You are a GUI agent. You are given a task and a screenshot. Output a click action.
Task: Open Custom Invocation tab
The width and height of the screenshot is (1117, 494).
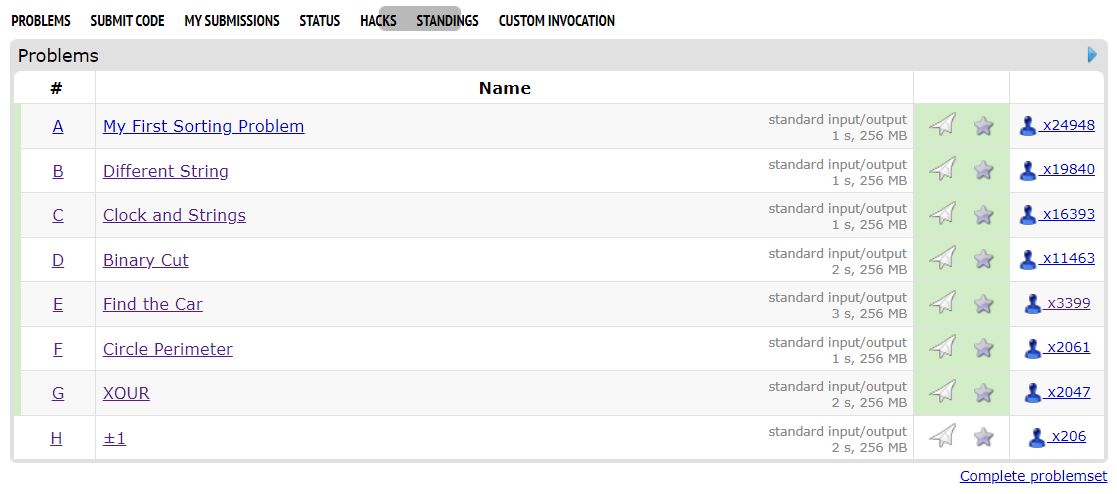tap(556, 20)
